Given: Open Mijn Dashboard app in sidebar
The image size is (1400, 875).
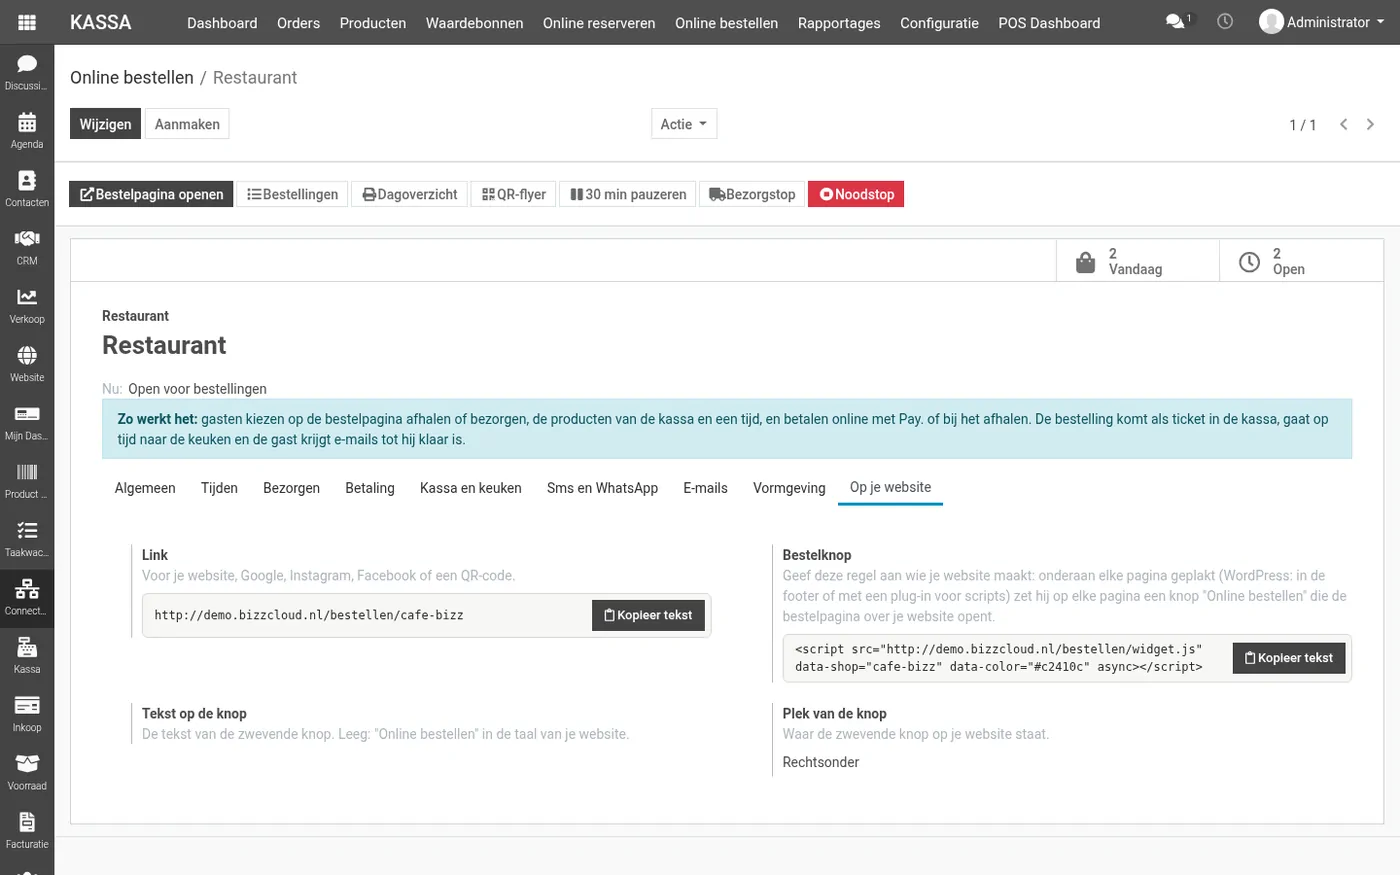Looking at the screenshot, I should pyautogui.click(x=27, y=423).
